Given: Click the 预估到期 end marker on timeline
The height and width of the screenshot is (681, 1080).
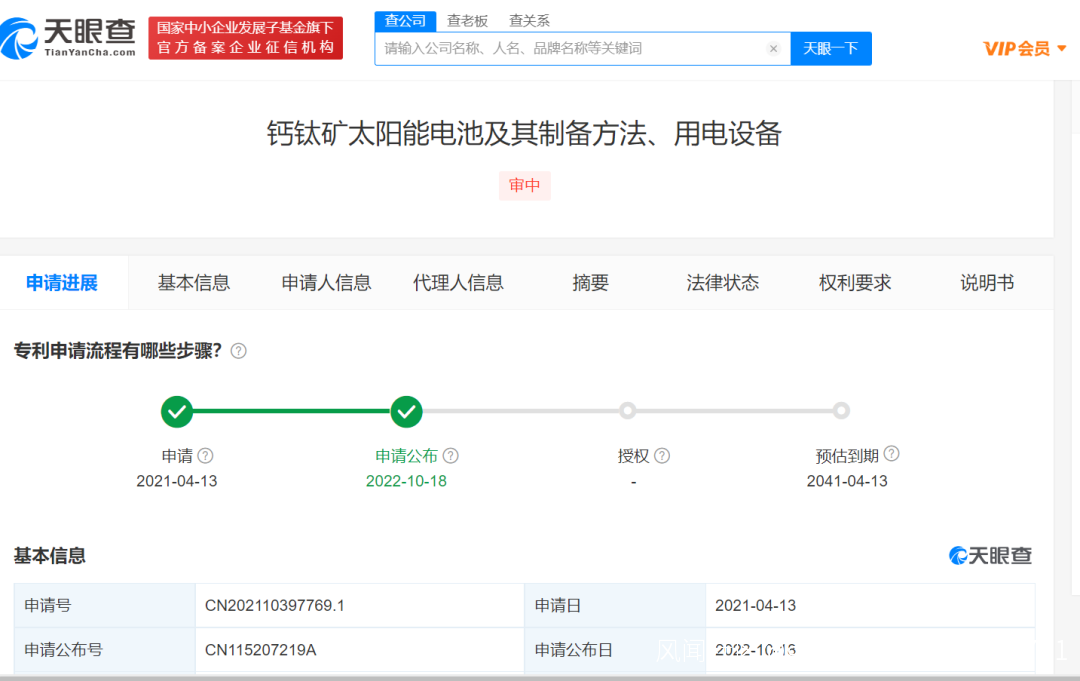Looking at the screenshot, I should pyautogui.click(x=841, y=411).
